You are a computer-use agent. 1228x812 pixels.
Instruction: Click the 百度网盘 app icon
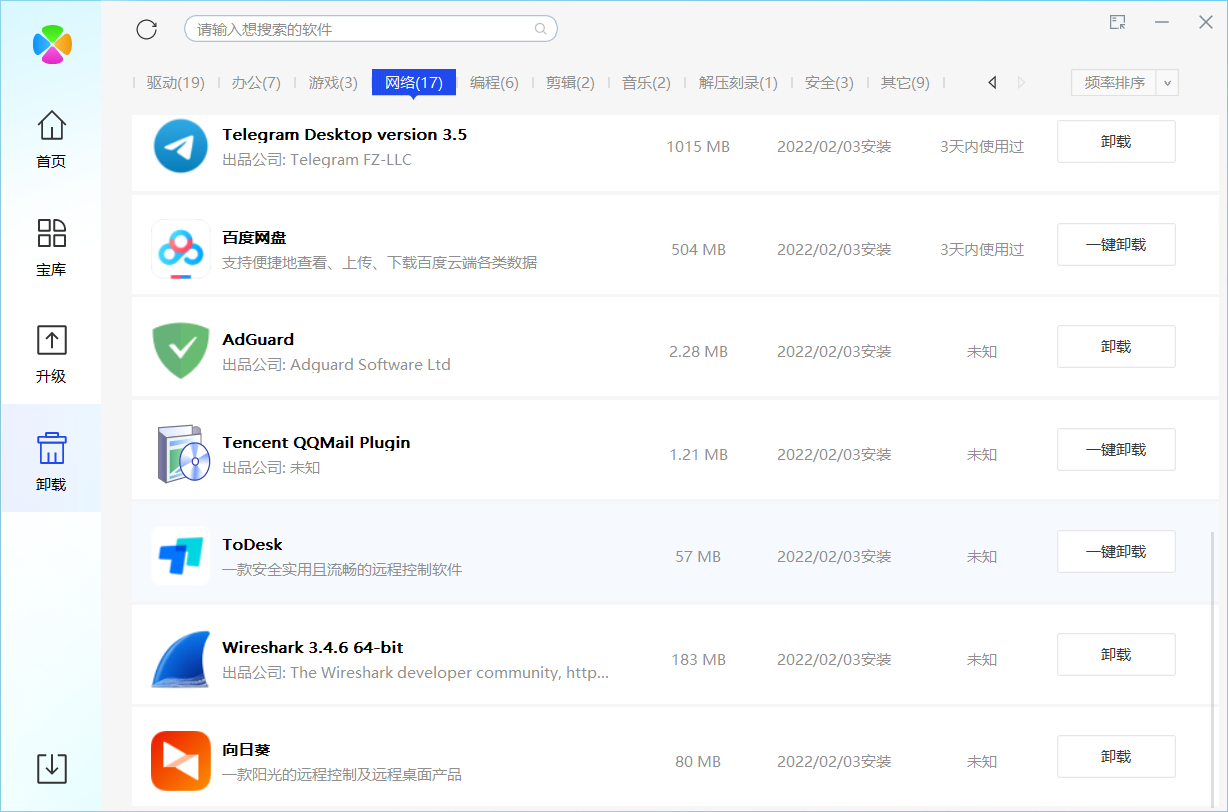click(x=181, y=249)
